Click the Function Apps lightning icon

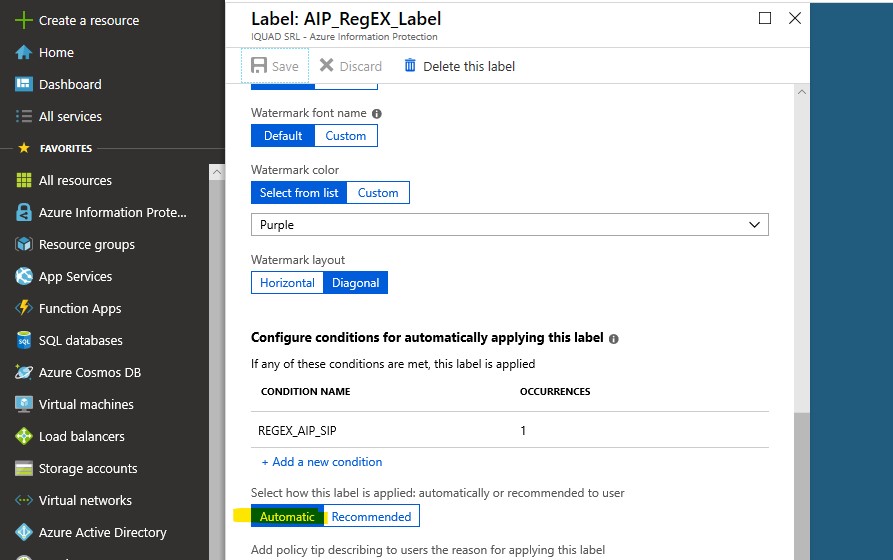pyautogui.click(x=23, y=308)
